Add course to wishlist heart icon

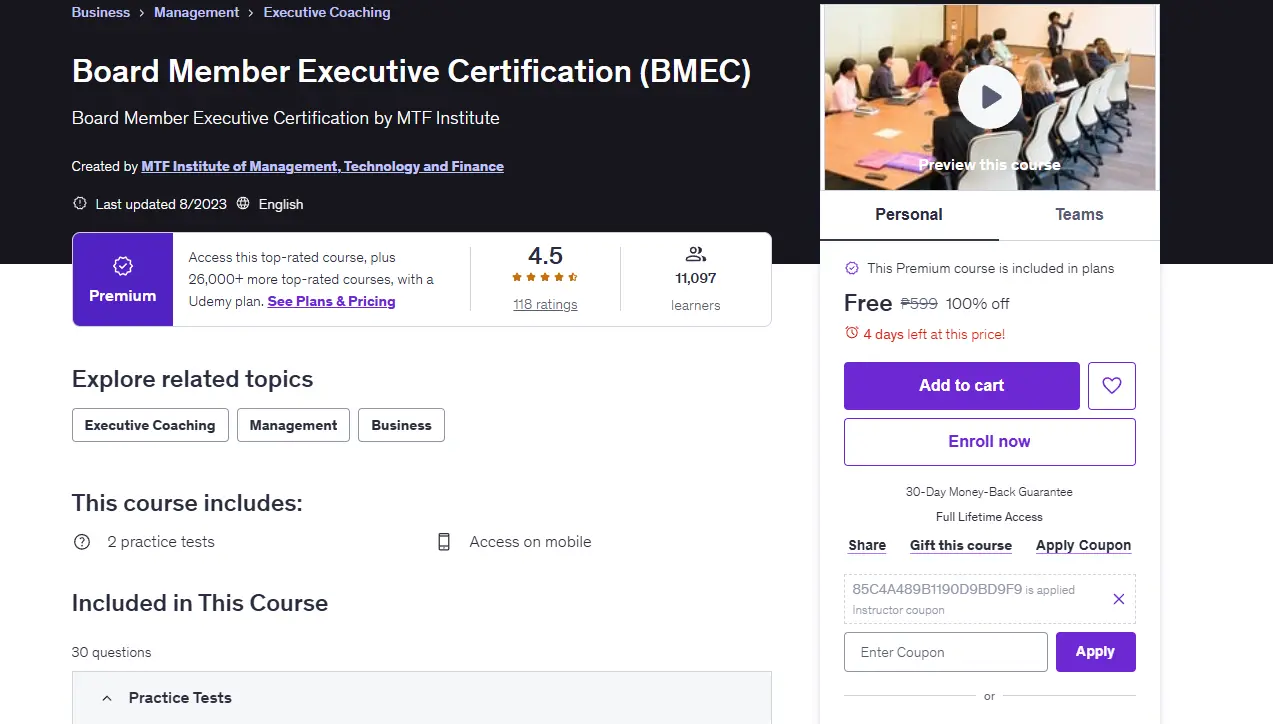click(x=1112, y=386)
